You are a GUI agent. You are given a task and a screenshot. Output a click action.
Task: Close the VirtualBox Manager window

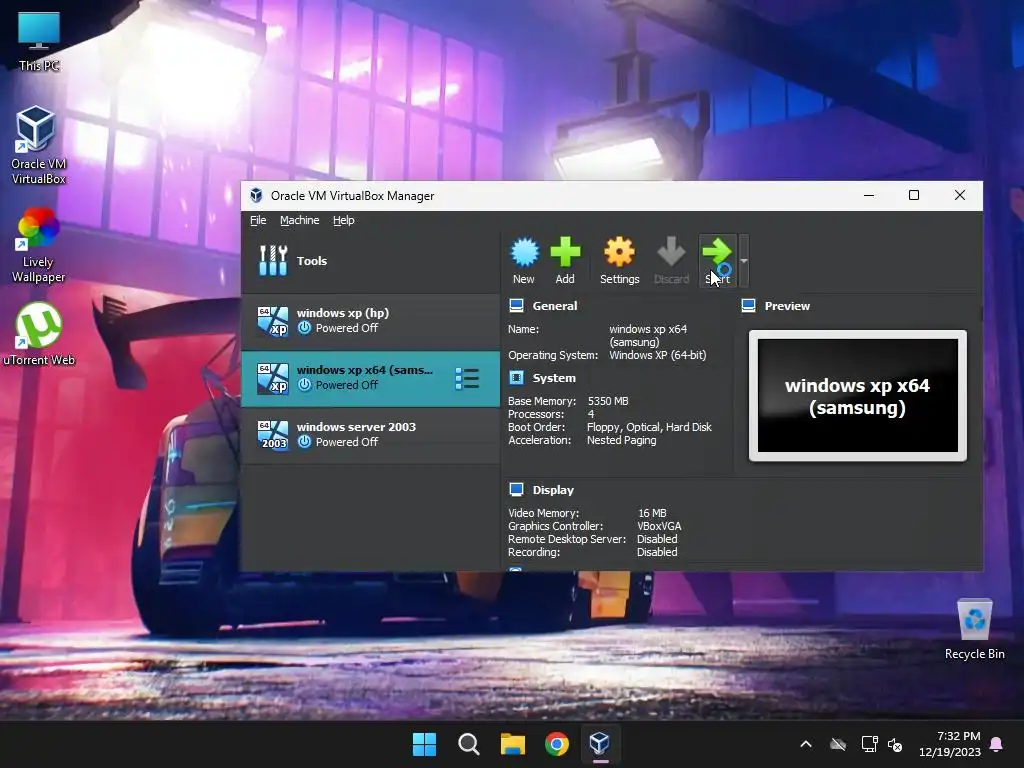[959, 195]
